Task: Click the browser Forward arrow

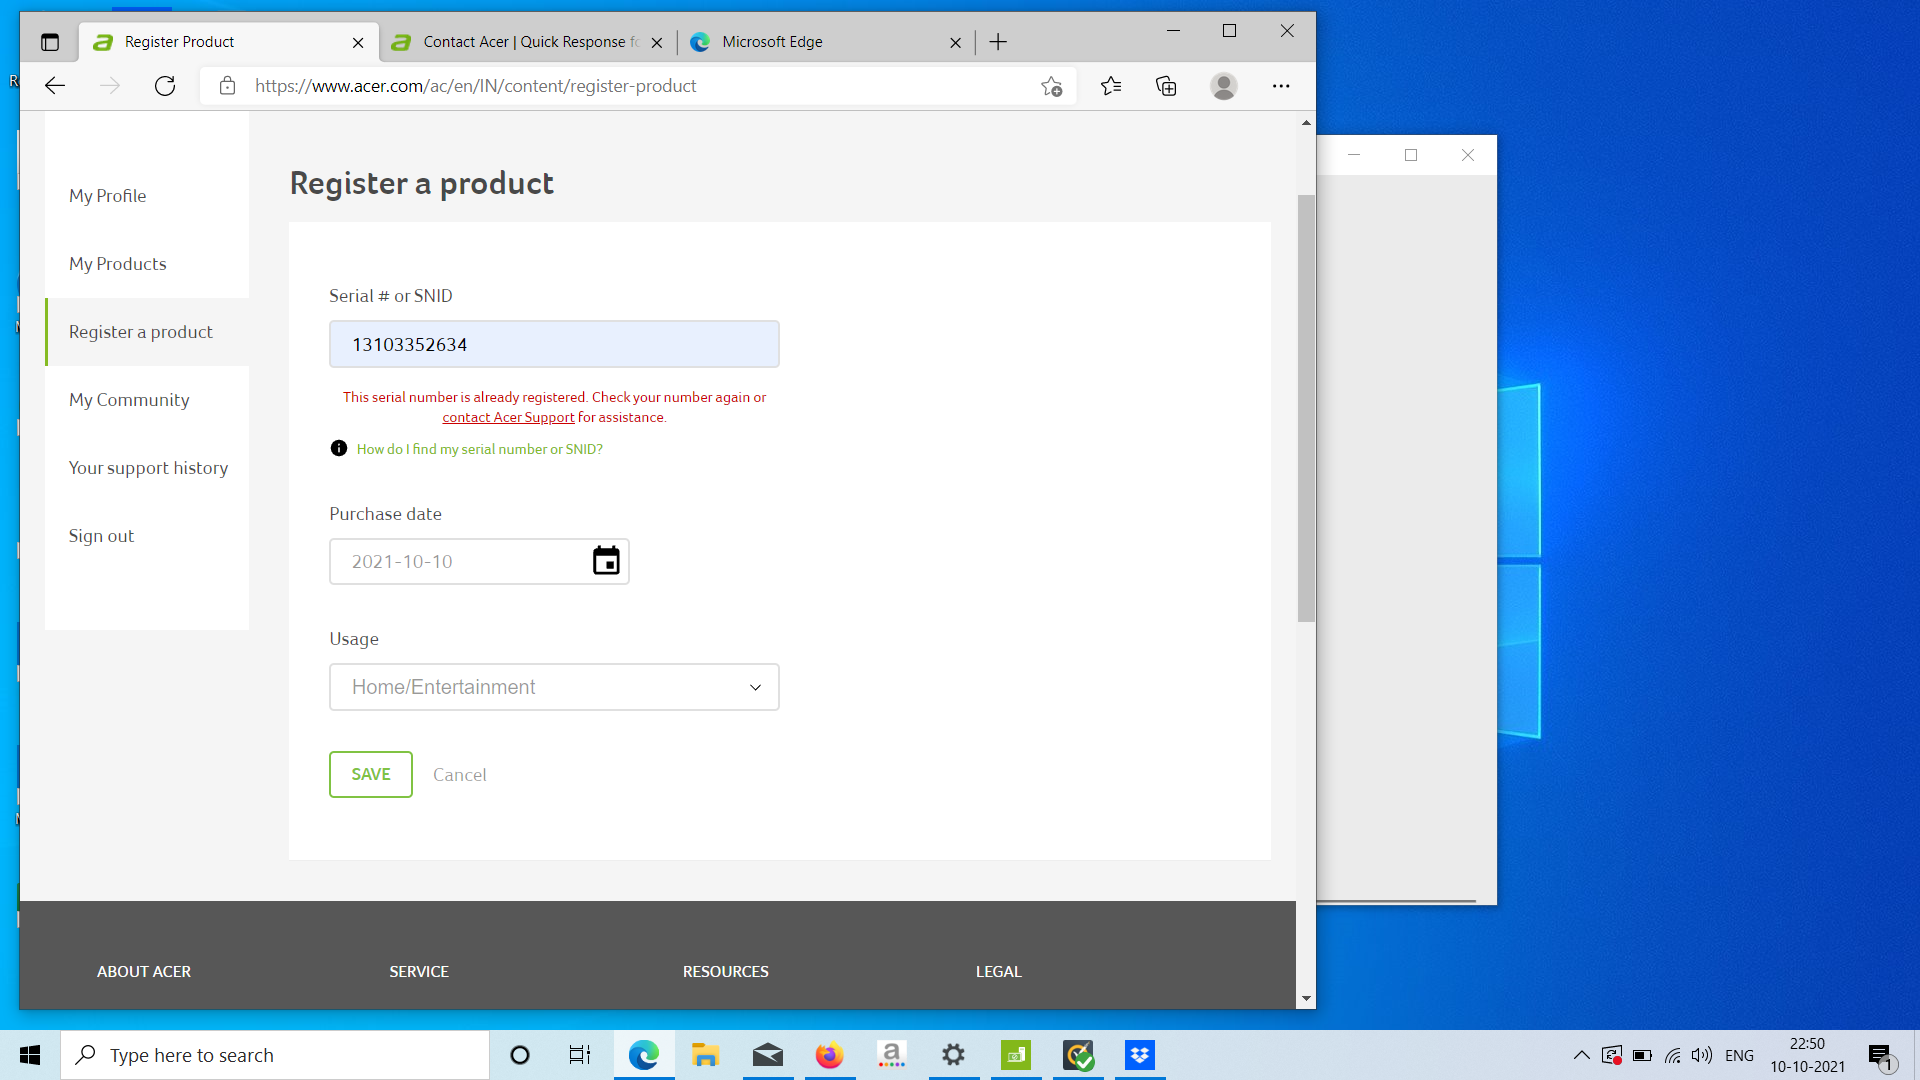Action: pos(110,86)
